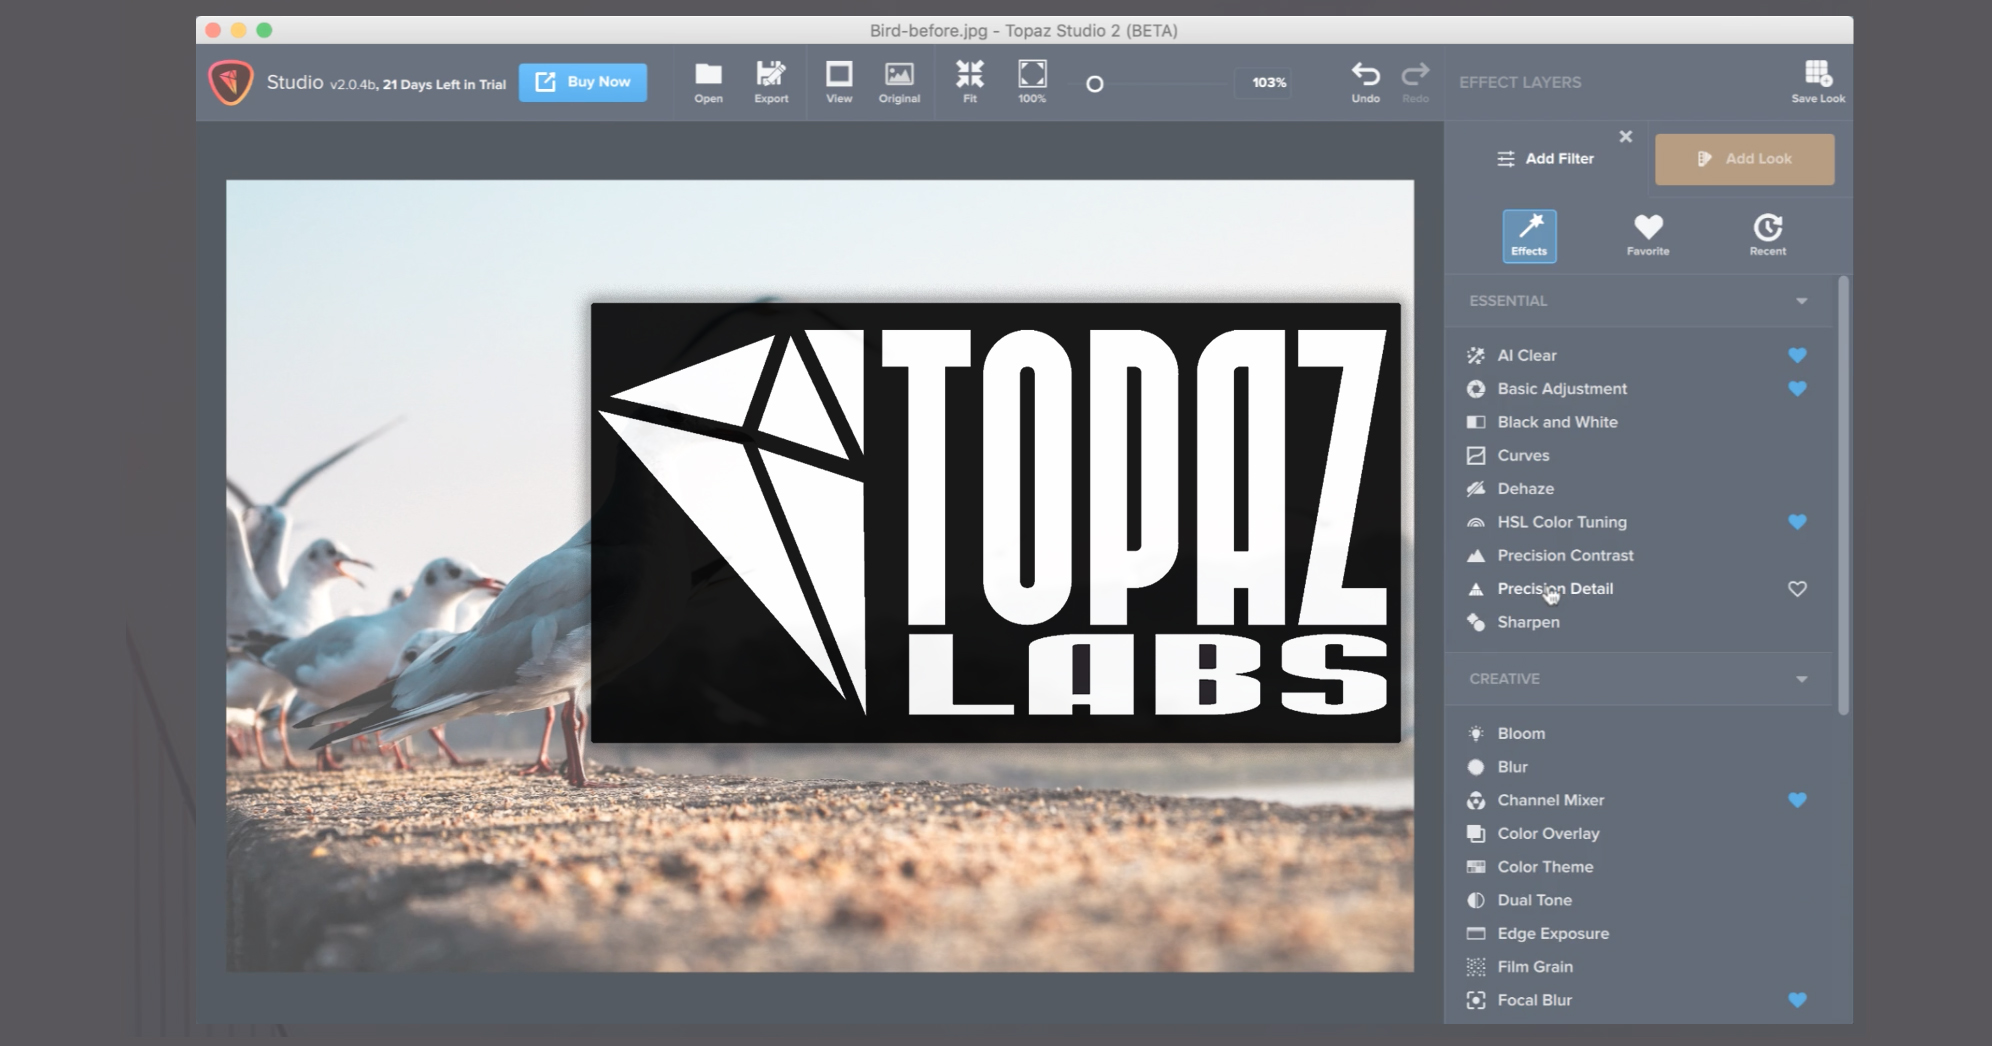Image resolution: width=1992 pixels, height=1046 pixels.
Task: Show the Original image
Action: click(x=899, y=82)
